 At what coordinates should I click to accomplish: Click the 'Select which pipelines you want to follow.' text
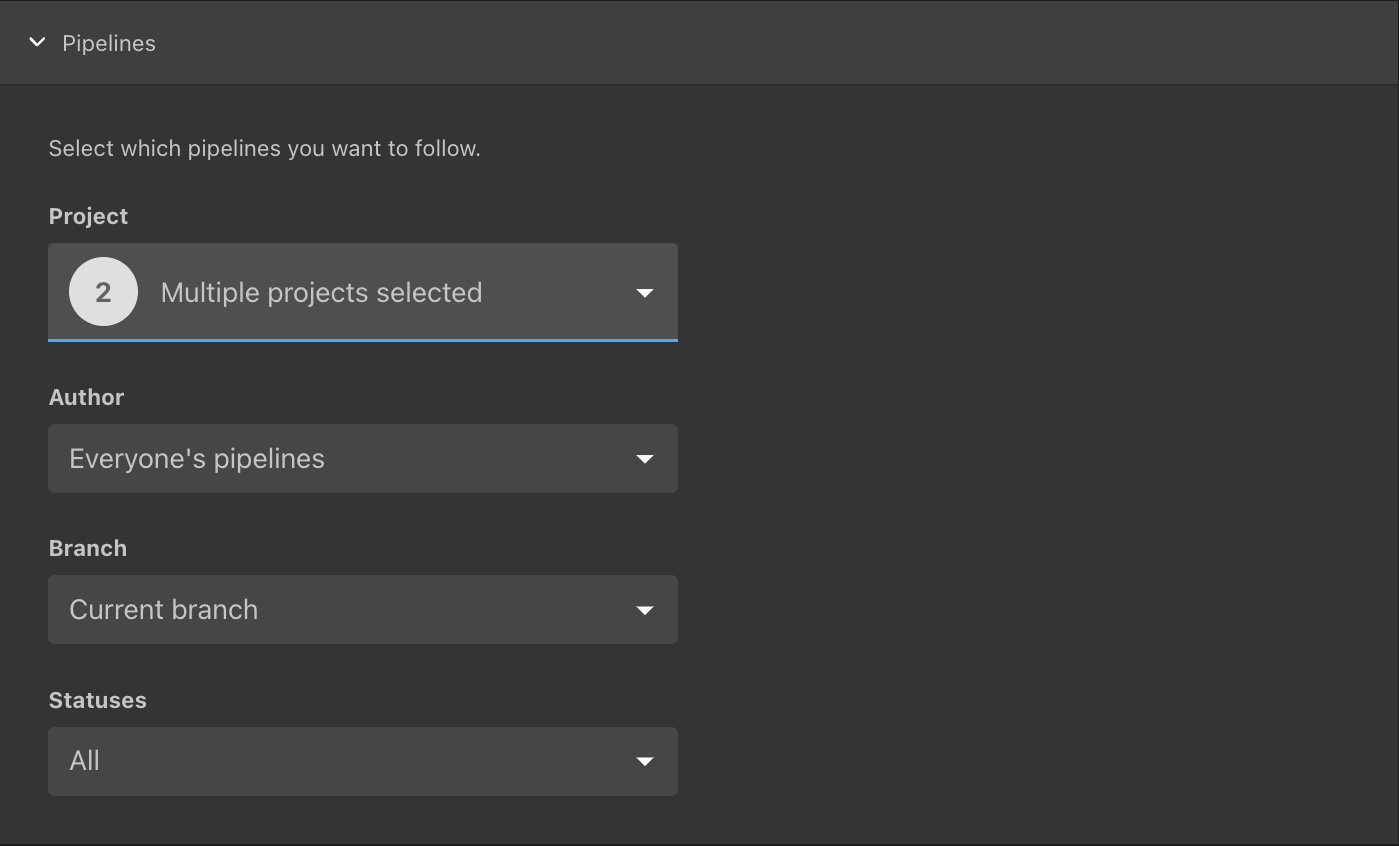click(265, 149)
